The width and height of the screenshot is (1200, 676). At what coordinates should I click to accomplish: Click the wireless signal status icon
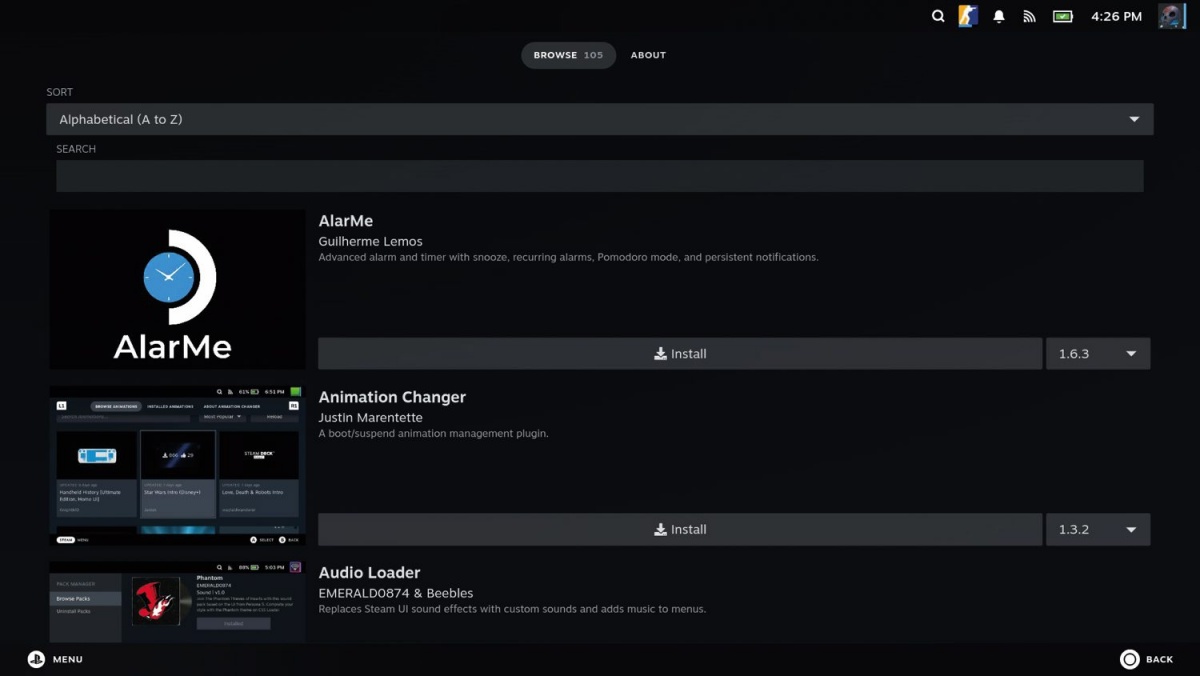point(1029,16)
